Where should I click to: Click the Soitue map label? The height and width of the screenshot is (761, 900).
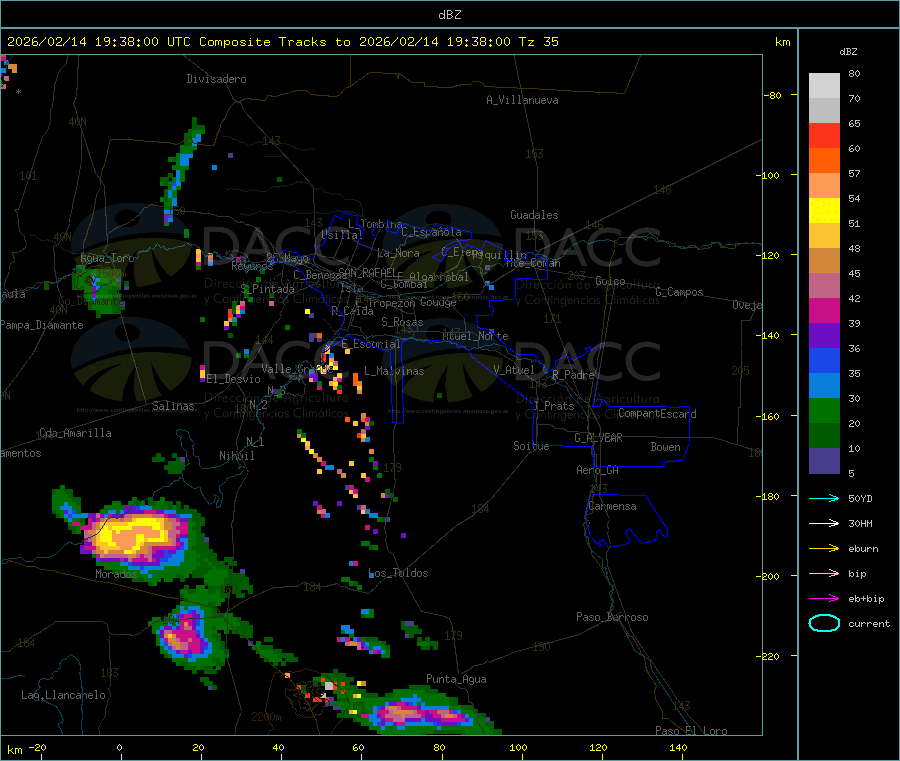tap(531, 446)
